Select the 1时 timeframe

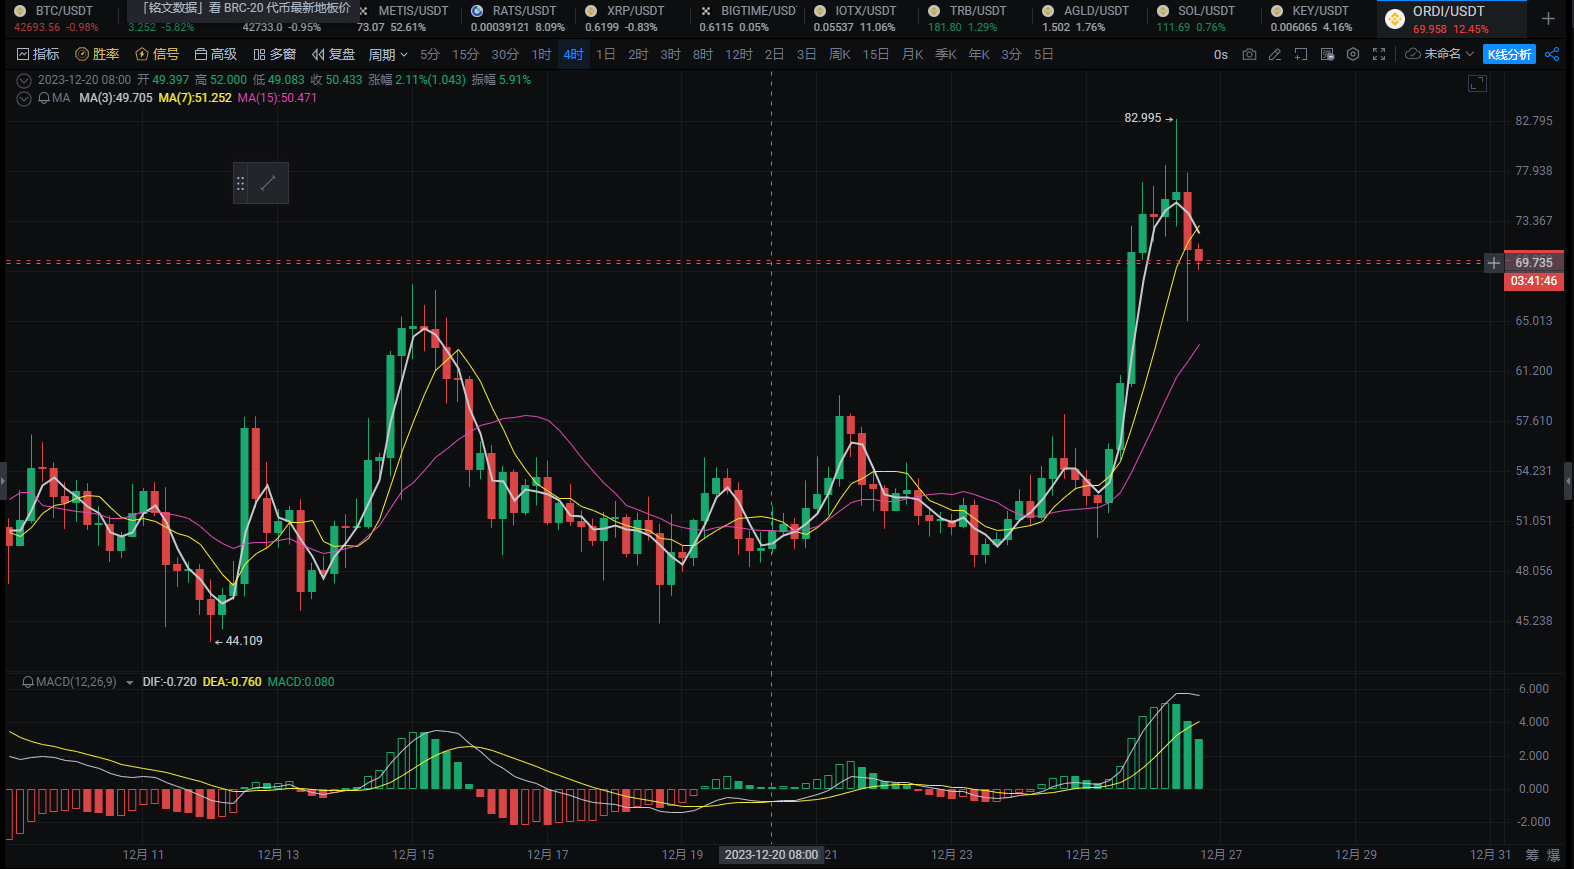[542, 54]
